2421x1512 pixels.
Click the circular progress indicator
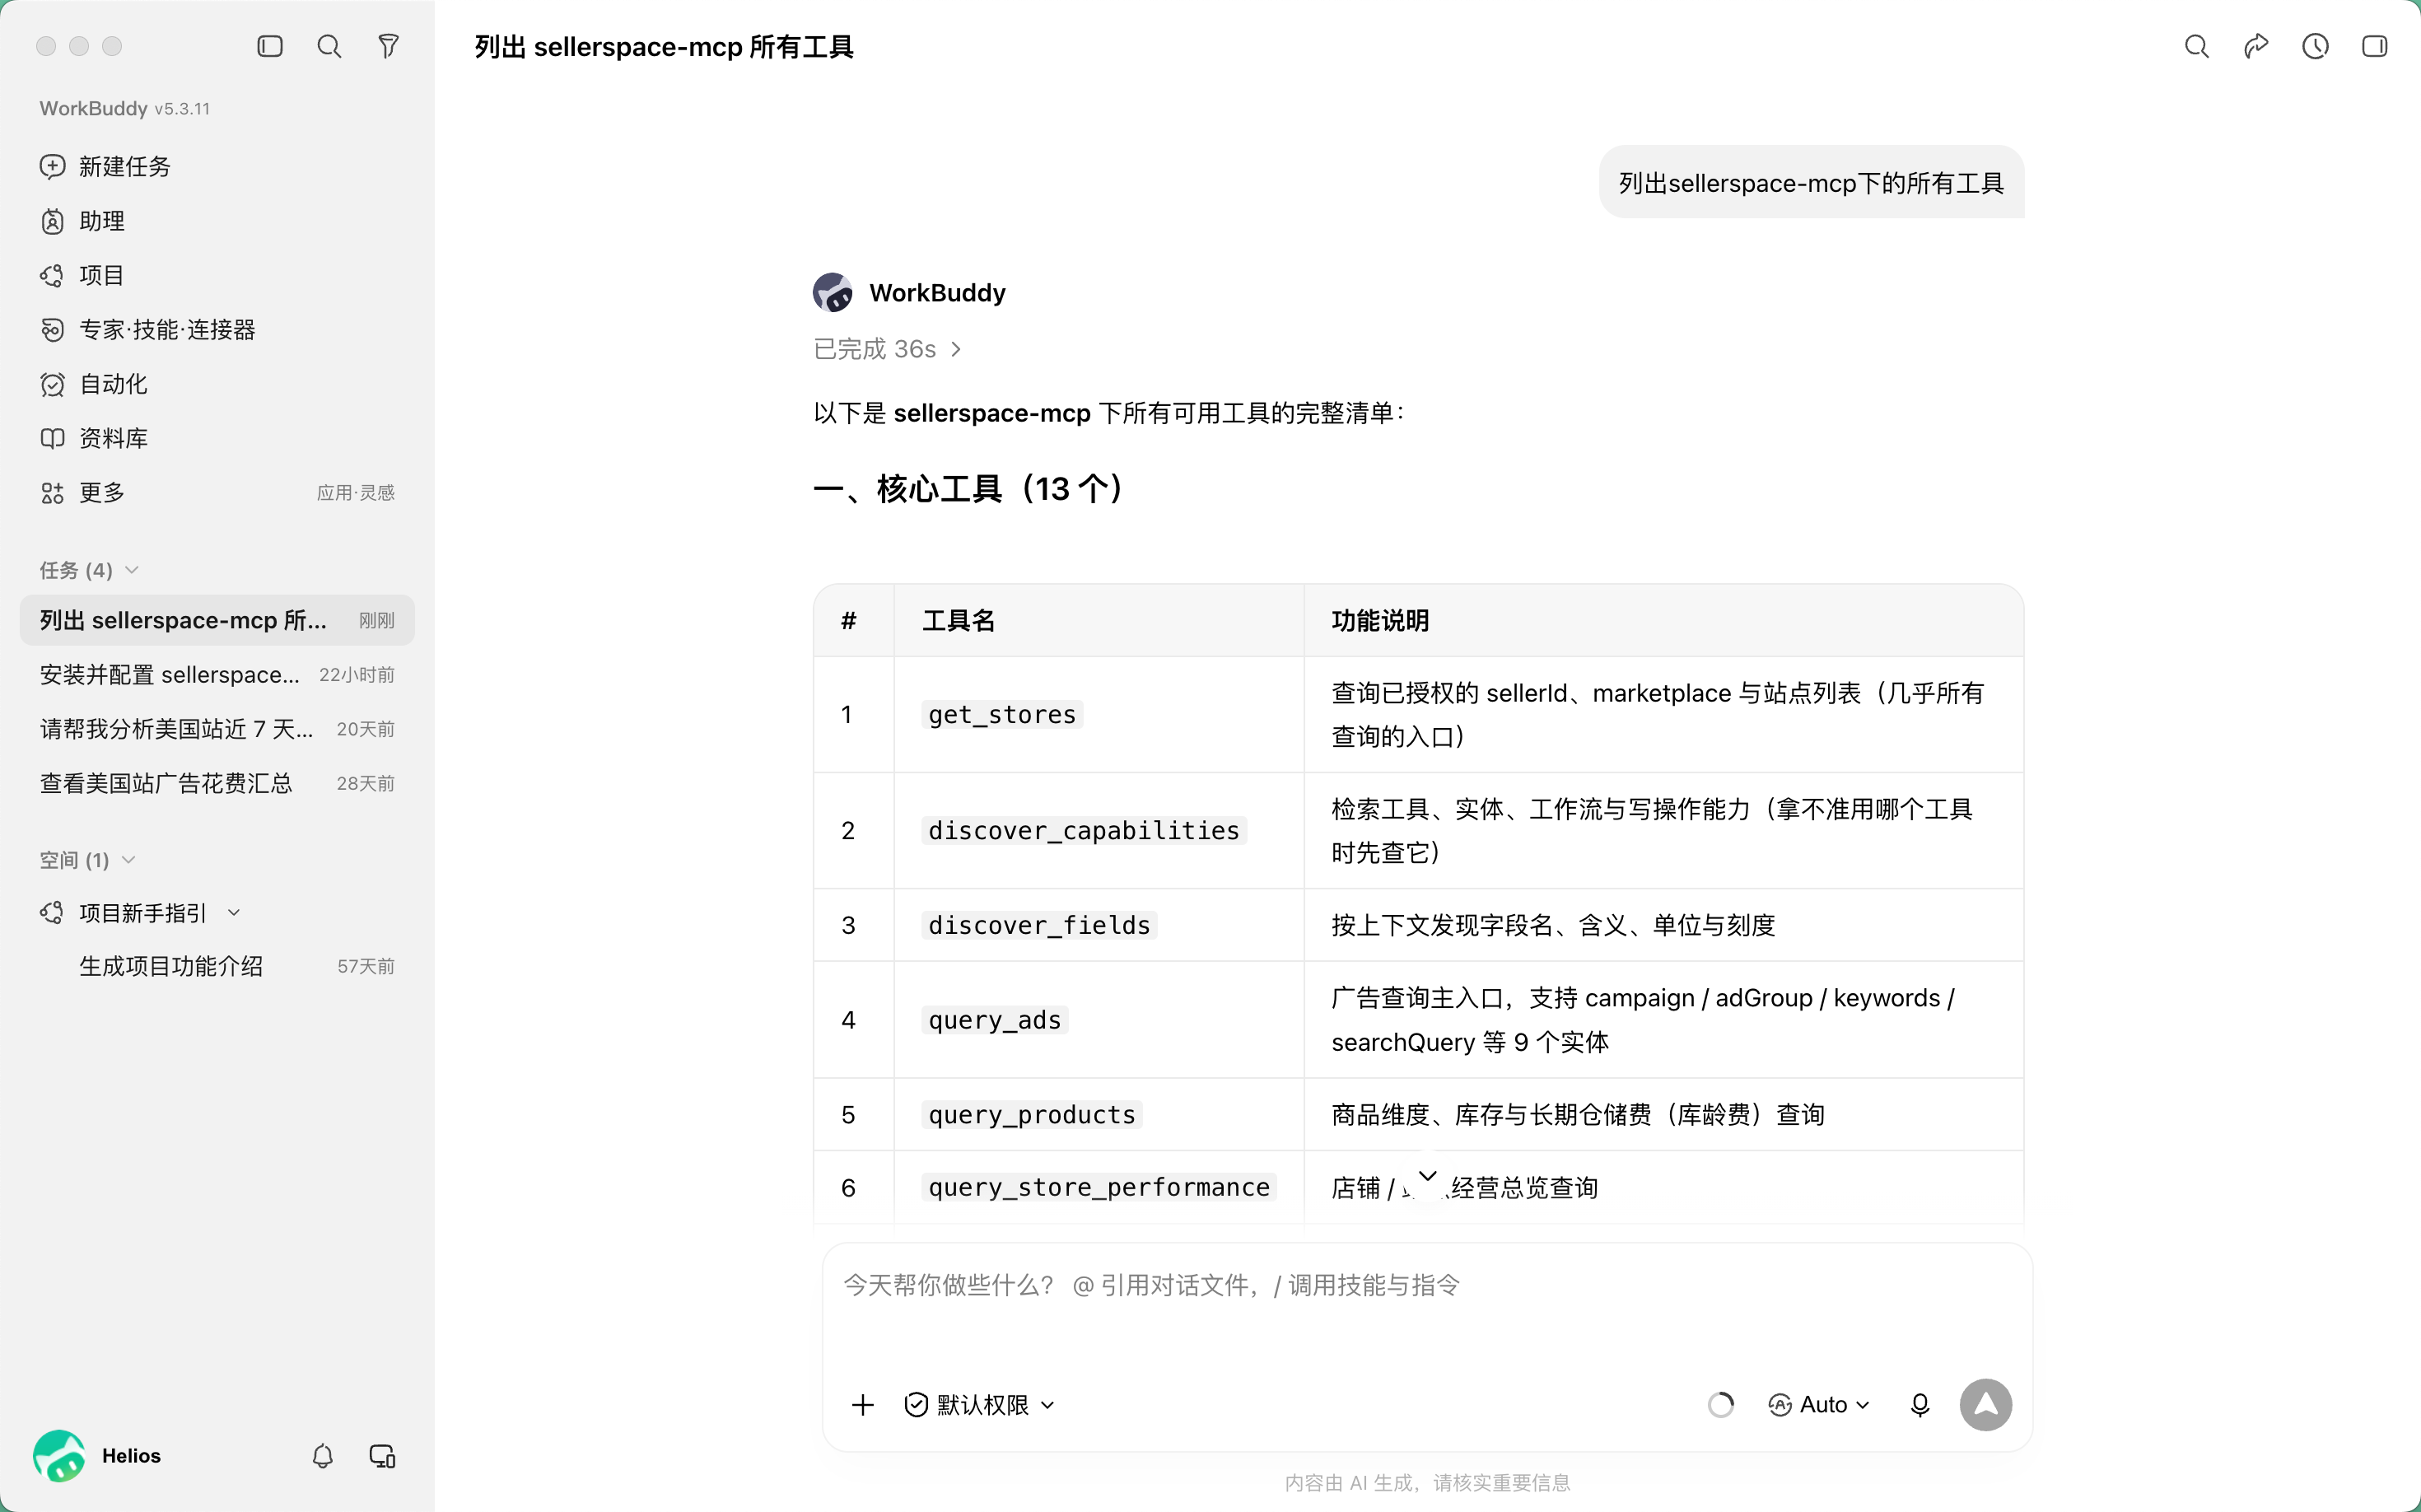point(1720,1405)
